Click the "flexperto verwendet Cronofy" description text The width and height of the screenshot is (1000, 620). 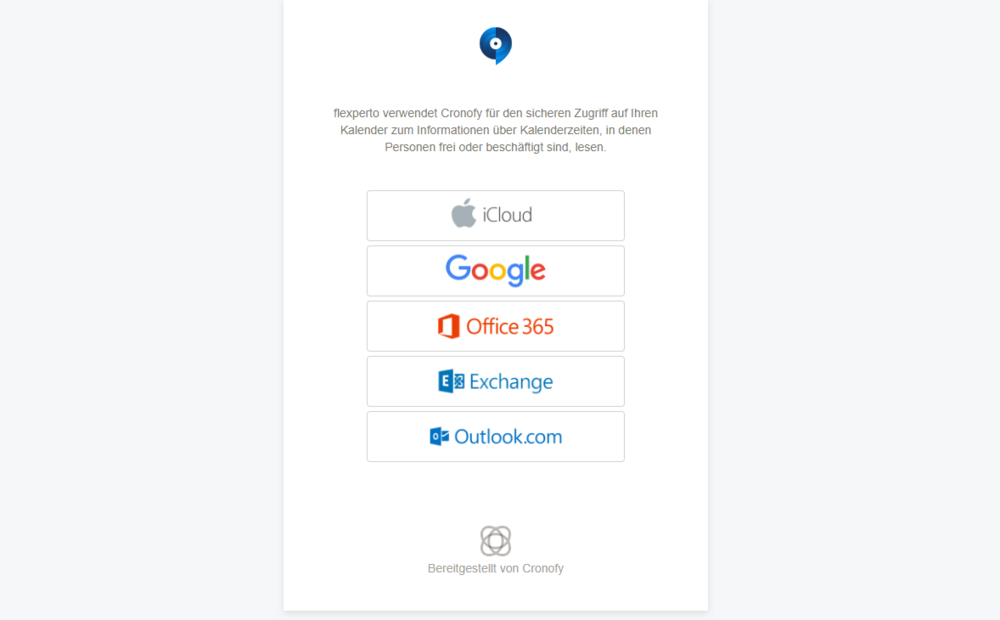click(496, 130)
